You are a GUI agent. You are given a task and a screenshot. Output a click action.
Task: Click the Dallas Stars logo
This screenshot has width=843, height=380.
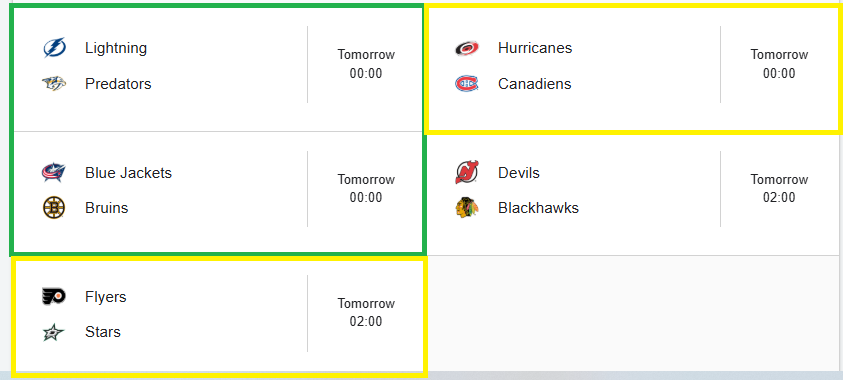click(x=54, y=332)
